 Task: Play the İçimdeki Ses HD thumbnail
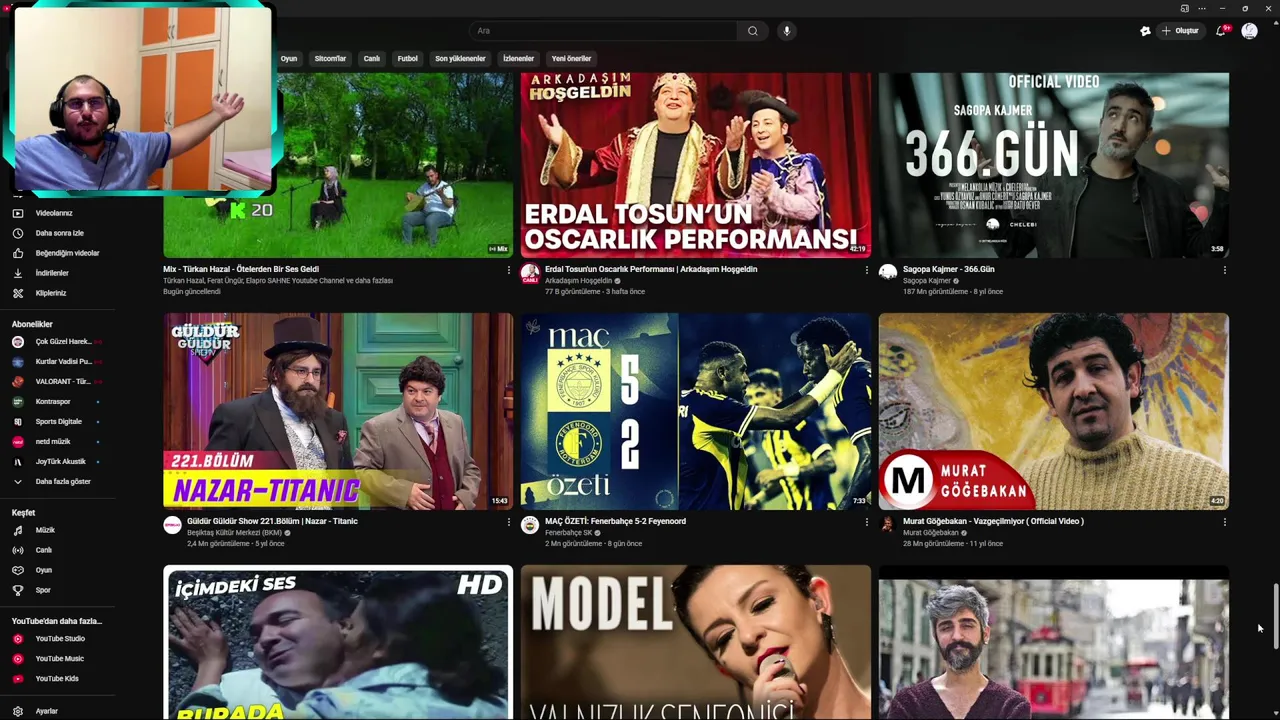pyautogui.click(x=338, y=642)
